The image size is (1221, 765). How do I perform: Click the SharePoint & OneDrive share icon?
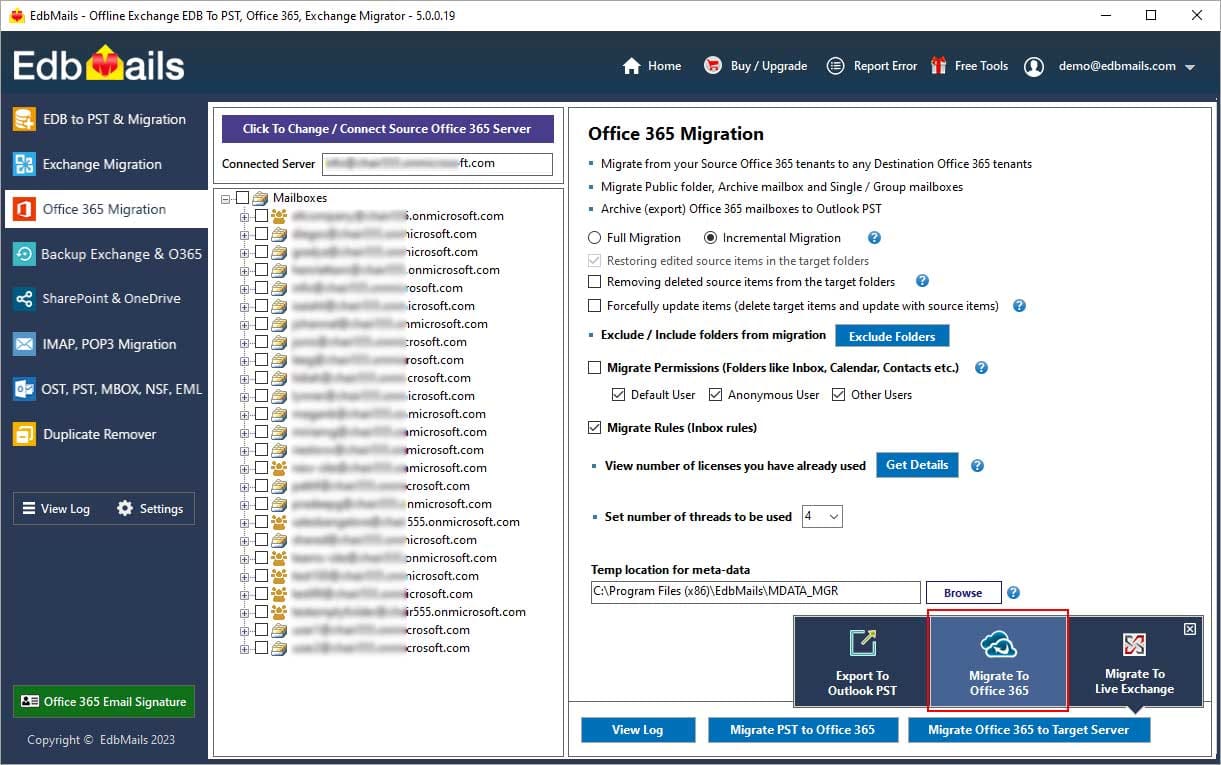24,299
